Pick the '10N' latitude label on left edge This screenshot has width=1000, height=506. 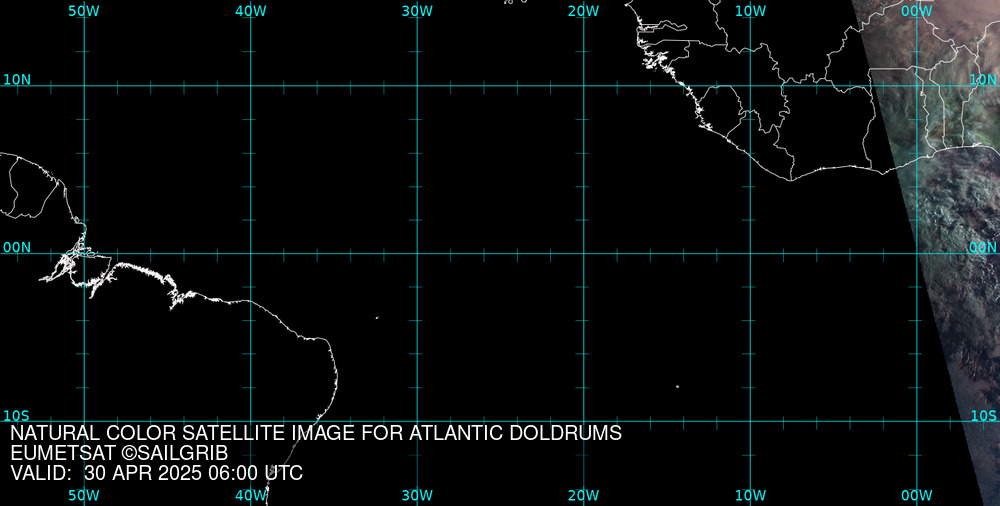(x=17, y=80)
